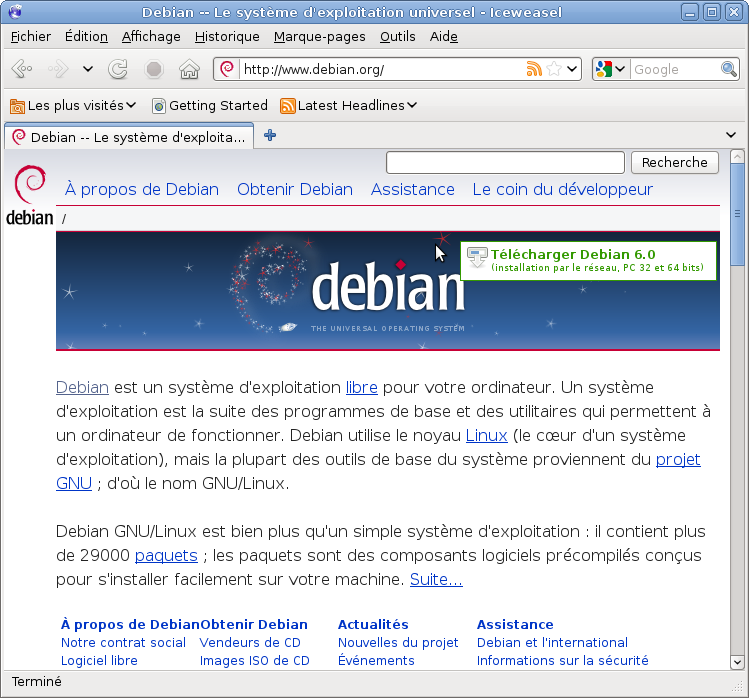Open the search engine selector dropdown
Image resolution: width=749 pixels, height=698 pixels.
(611, 69)
